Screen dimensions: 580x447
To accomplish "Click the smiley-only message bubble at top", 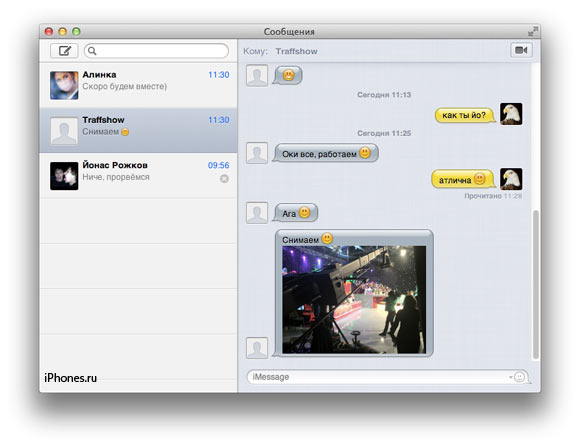I will [288, 75].
